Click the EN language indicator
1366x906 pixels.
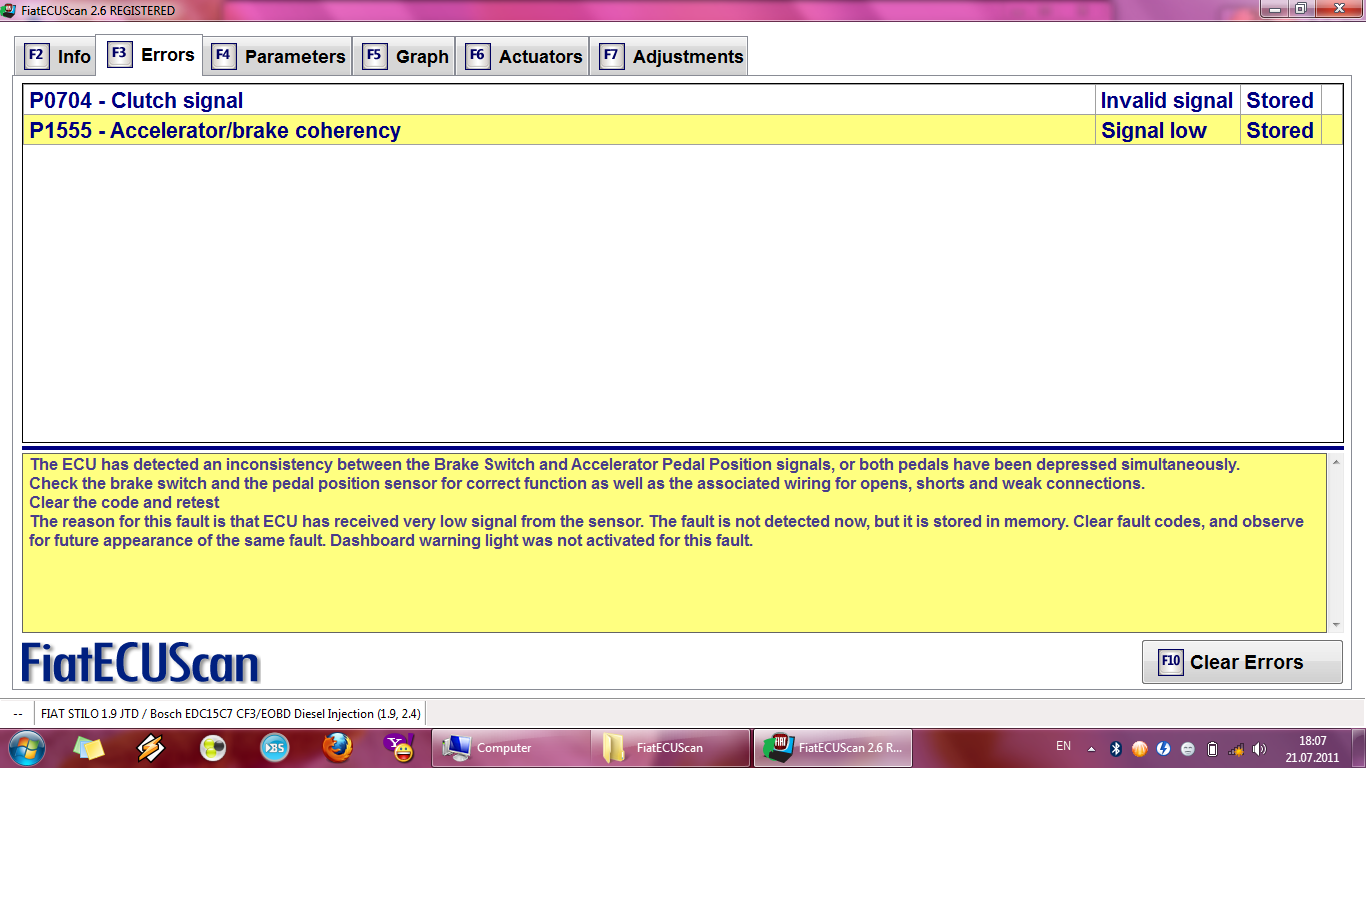pos(1063,746)
